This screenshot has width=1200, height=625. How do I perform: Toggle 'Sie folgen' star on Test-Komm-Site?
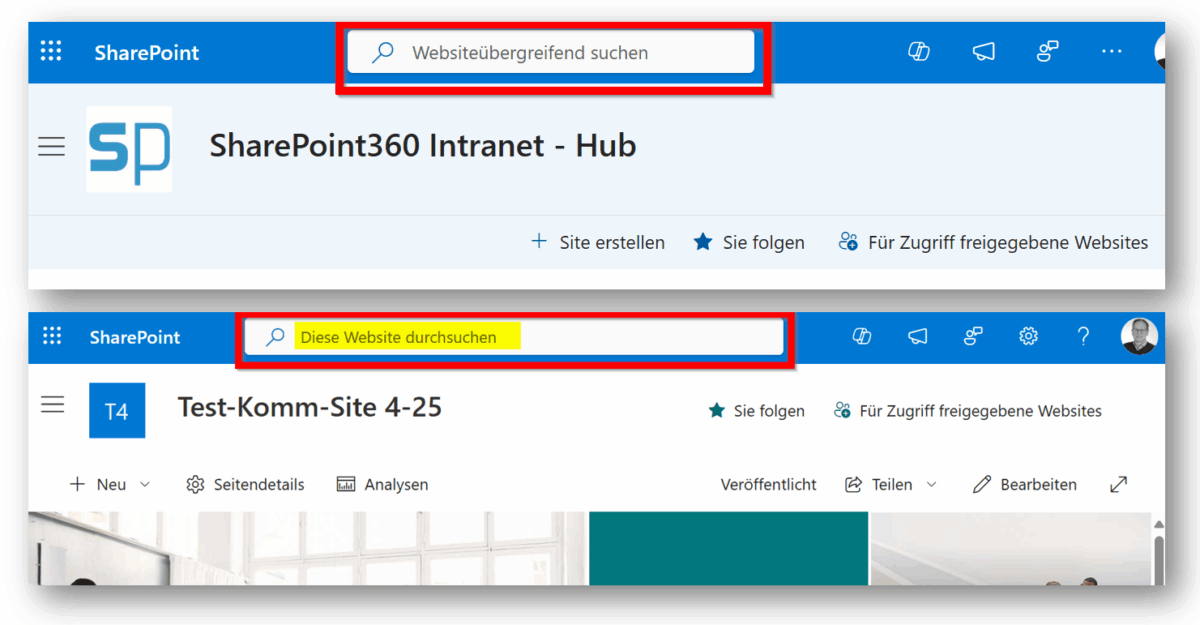click(756, 411)
